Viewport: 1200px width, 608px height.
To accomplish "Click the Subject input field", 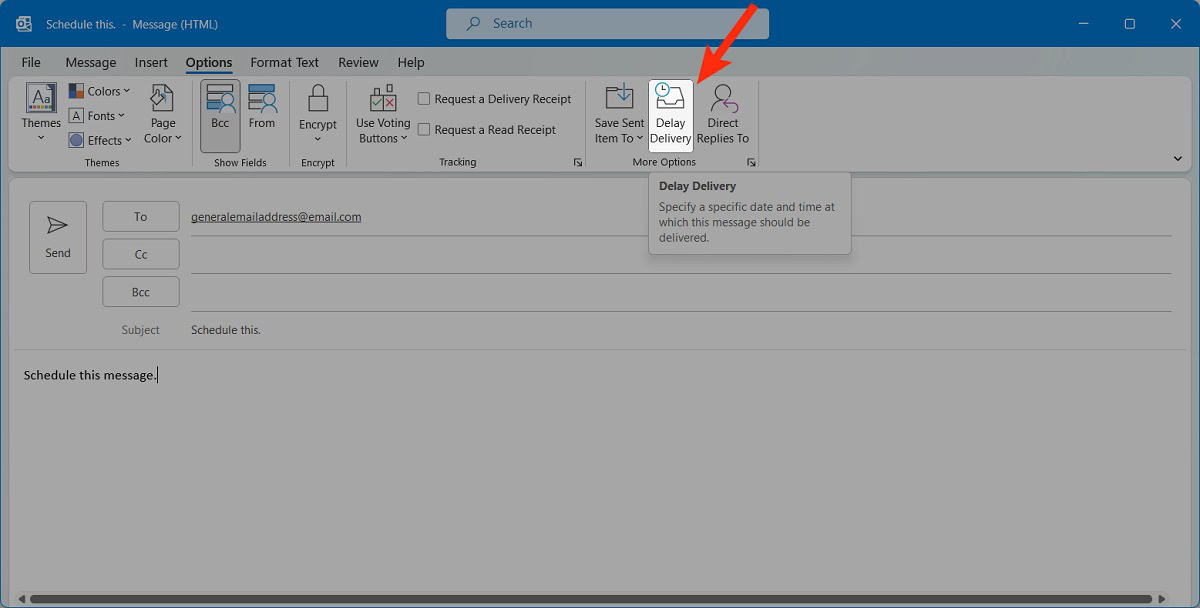I will coord(680,330).
